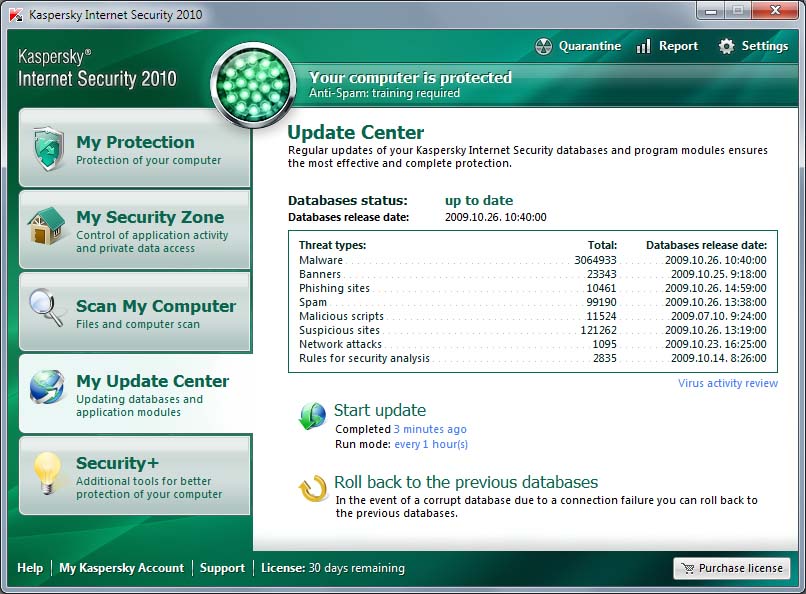Switch to Scan My Computer tab
Viewport: 806px width, 594px height.
[x=135, y=312]
